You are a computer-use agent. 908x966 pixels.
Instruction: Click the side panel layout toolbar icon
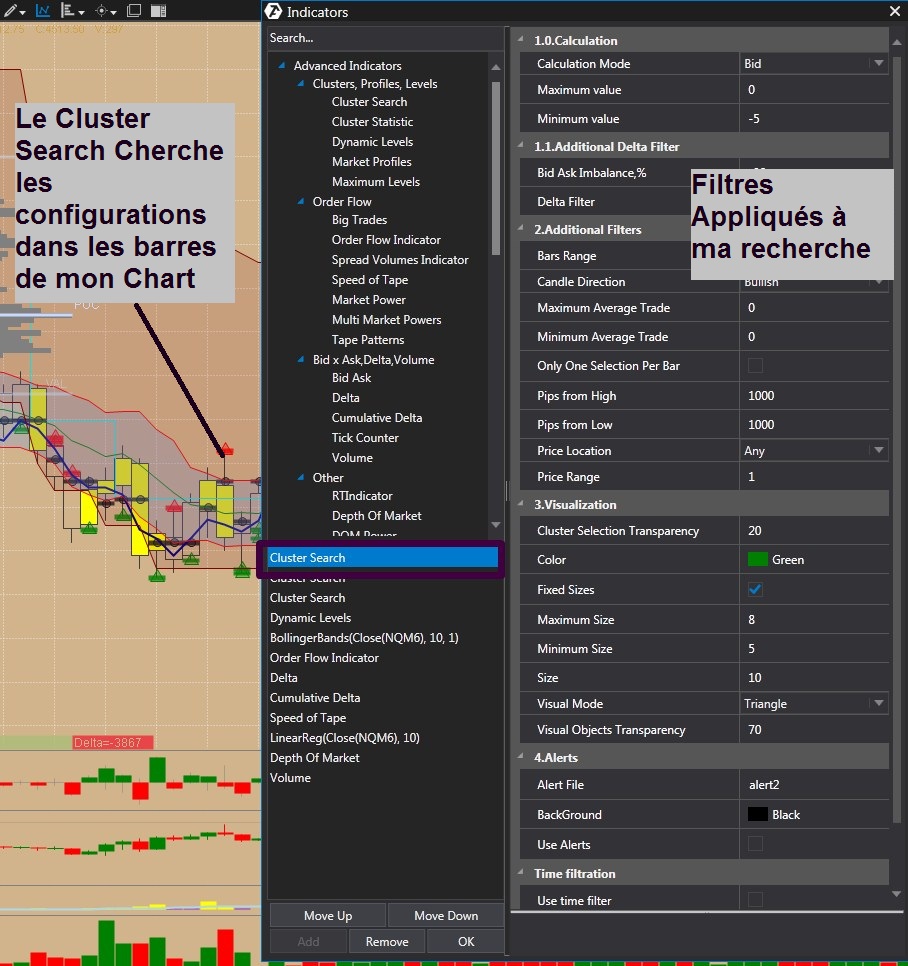pos(159,11)
